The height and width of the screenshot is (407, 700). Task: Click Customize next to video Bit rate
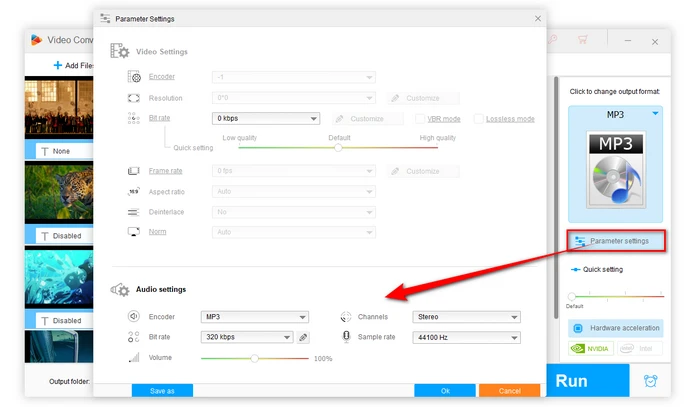pyautogui.click(x=367, y=119)
